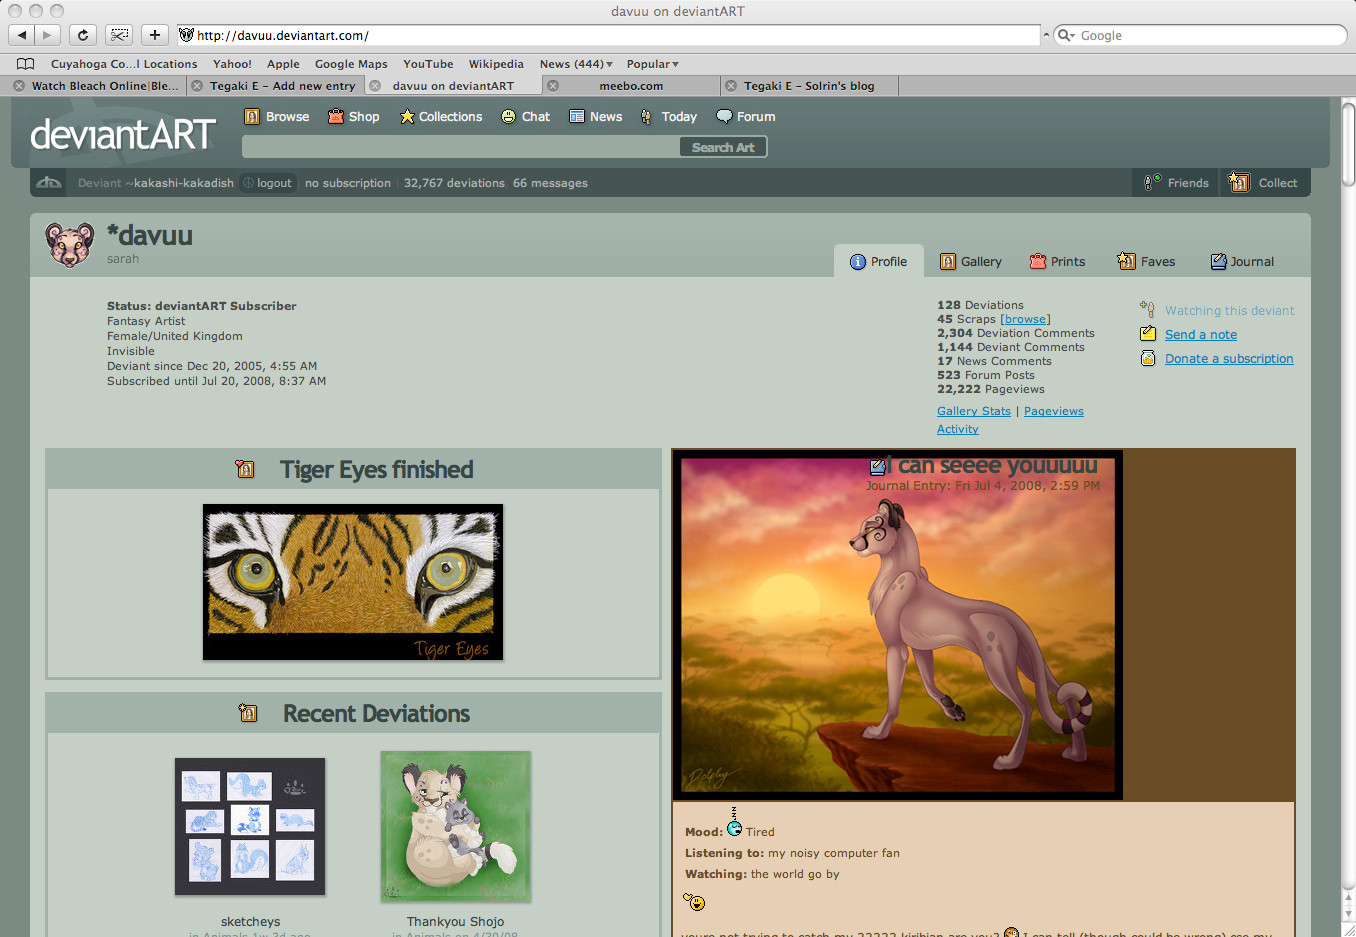Open the bookmarks book icon

pyautogui.click(x=26, y=64)
